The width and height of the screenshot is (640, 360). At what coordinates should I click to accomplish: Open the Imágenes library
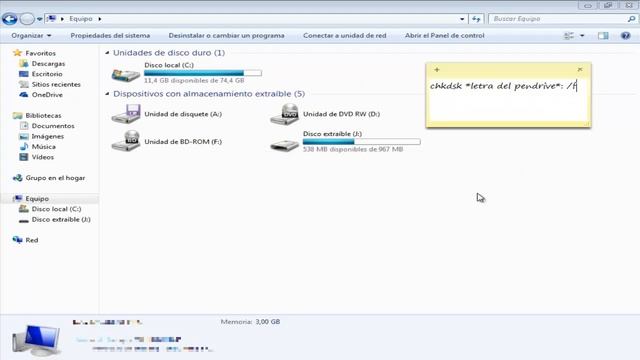click(x=47, y=136)
